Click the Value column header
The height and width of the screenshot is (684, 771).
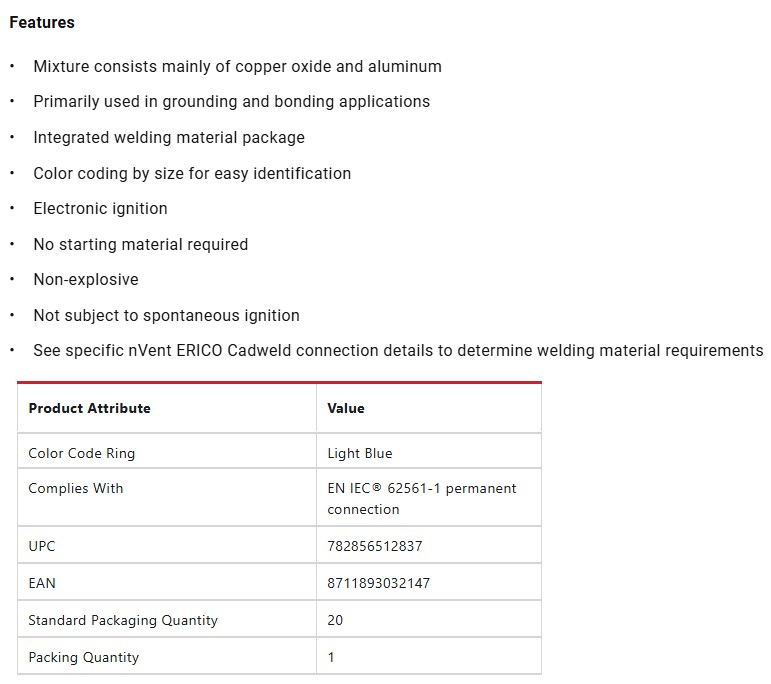(346, 408)
